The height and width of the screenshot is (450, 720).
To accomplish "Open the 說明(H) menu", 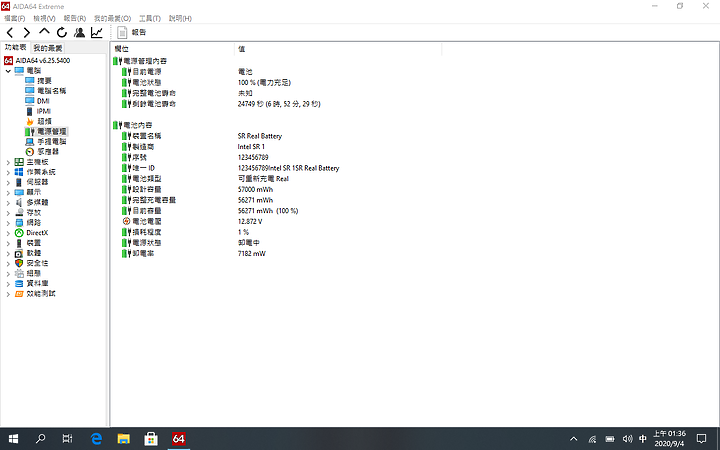I will [180, 18].
